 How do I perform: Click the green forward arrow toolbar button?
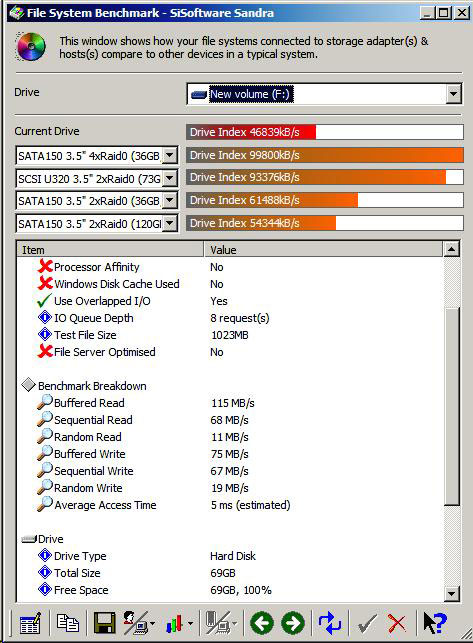293,623
